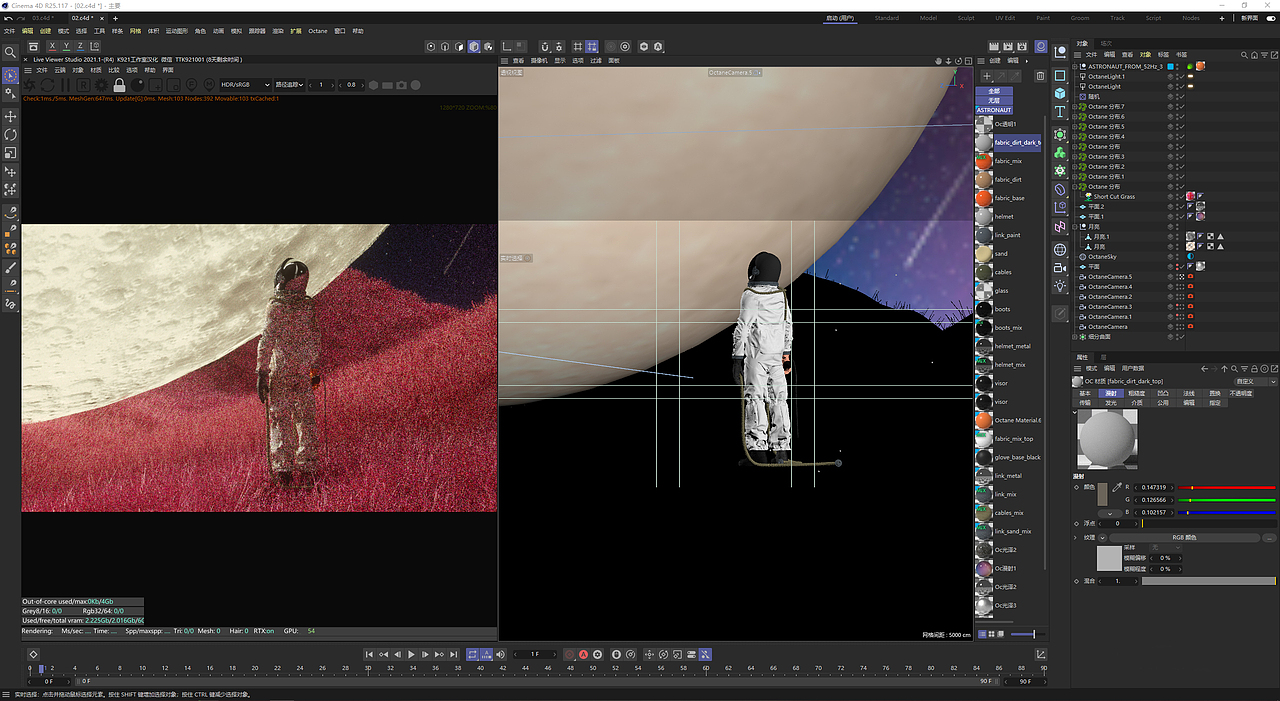The width and height of the screenshot is (1280, 701).
Task: Click the coordinate system icon beside Z
Action: (93, 46)
